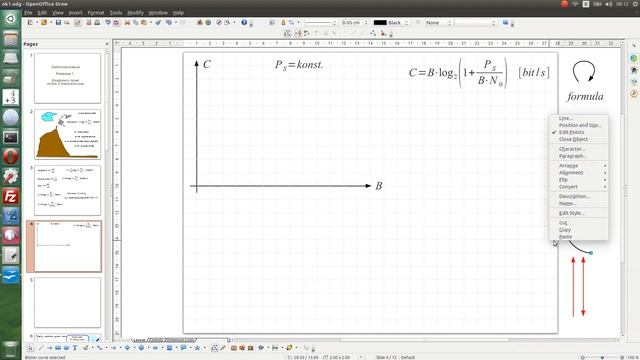
Task: Click the horizontal scrollbar below canvas
Action: (x=424, y=340)
